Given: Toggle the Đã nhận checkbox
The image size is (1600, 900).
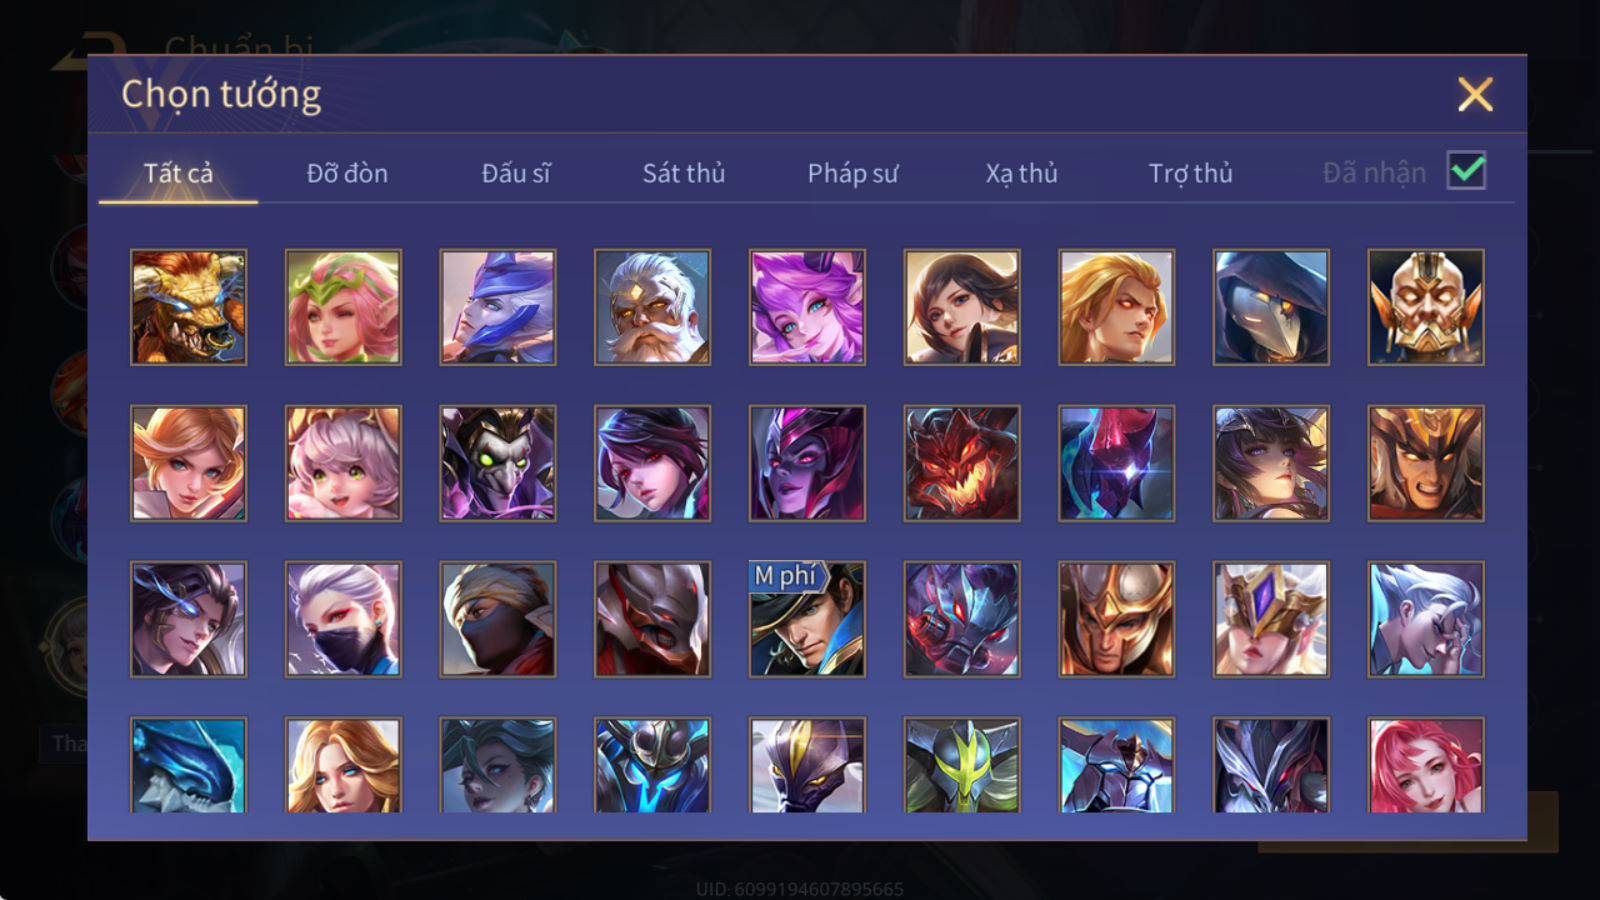Looking at the screenshot, I should [1467, 171].
